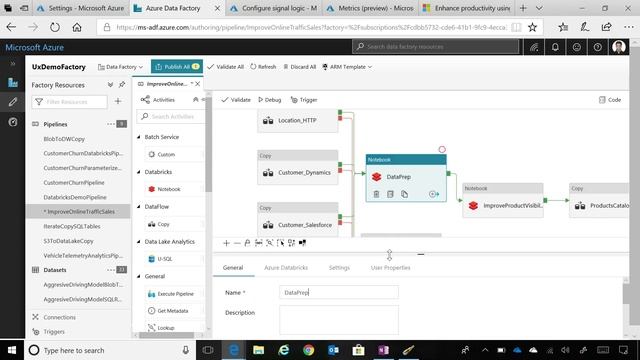The width and height of the screenshot is (640, 360).
Task: Select the Get Metadata activity
Action: pos(174,311)
